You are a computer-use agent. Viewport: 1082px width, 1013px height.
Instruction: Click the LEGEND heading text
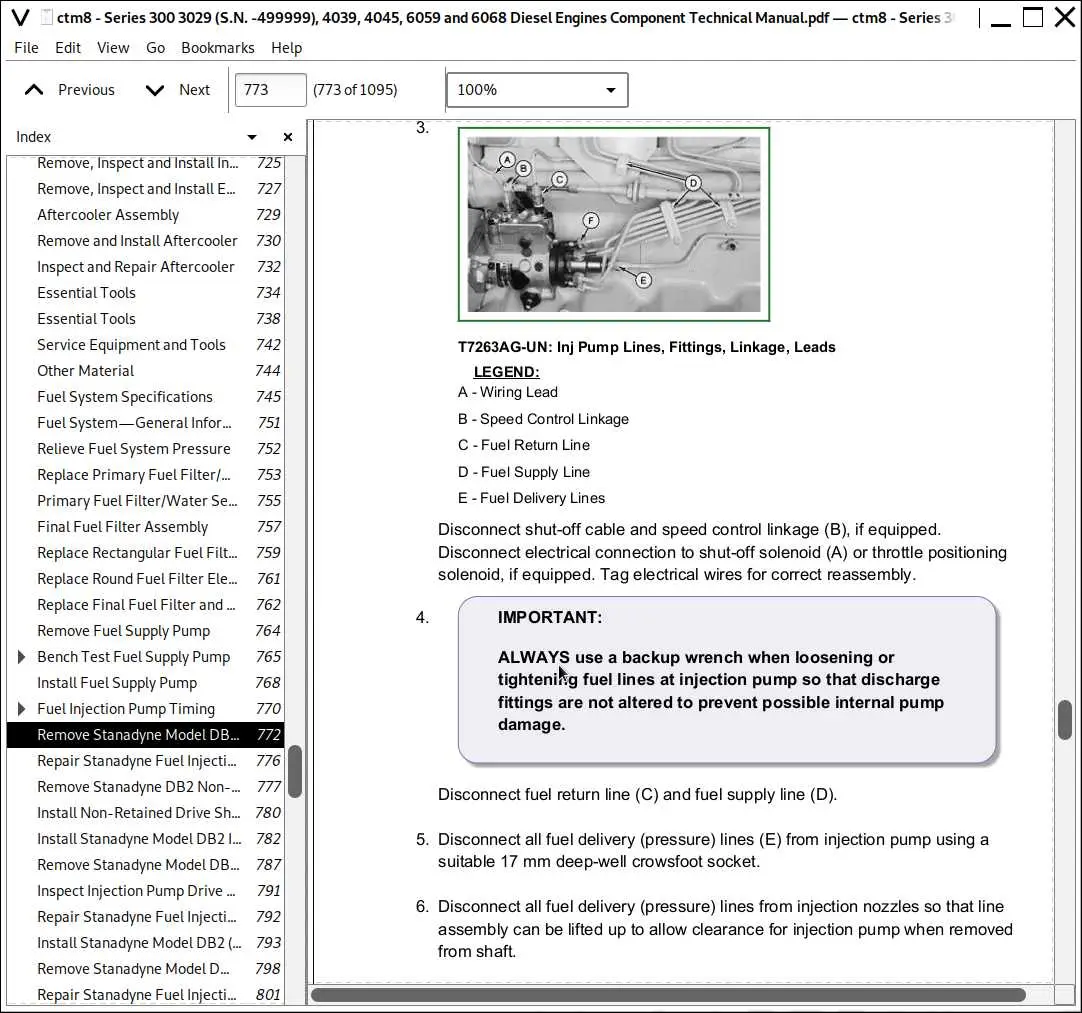(506, 372)
